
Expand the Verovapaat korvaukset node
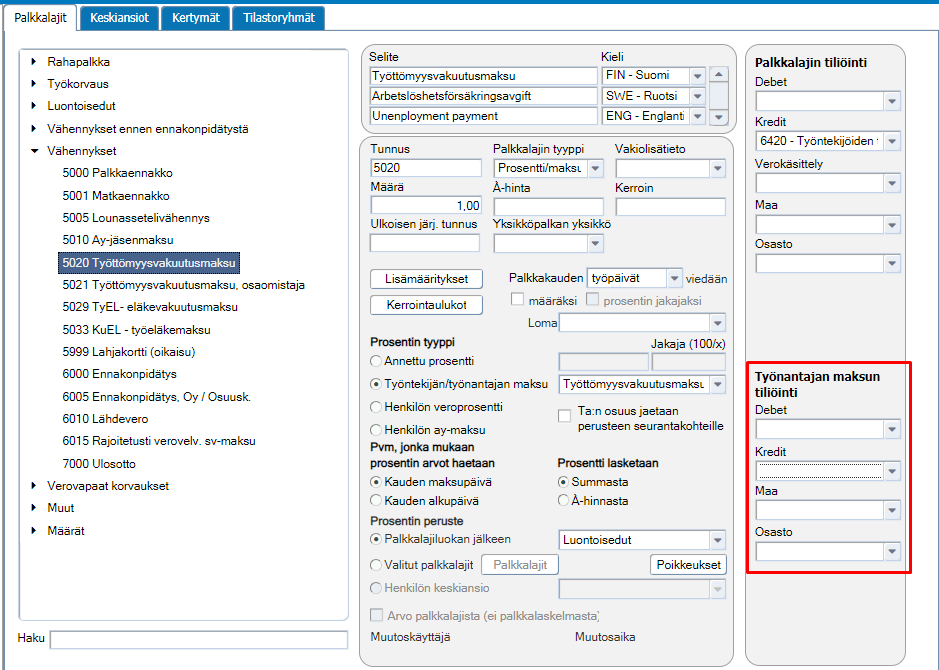(34, 486)
